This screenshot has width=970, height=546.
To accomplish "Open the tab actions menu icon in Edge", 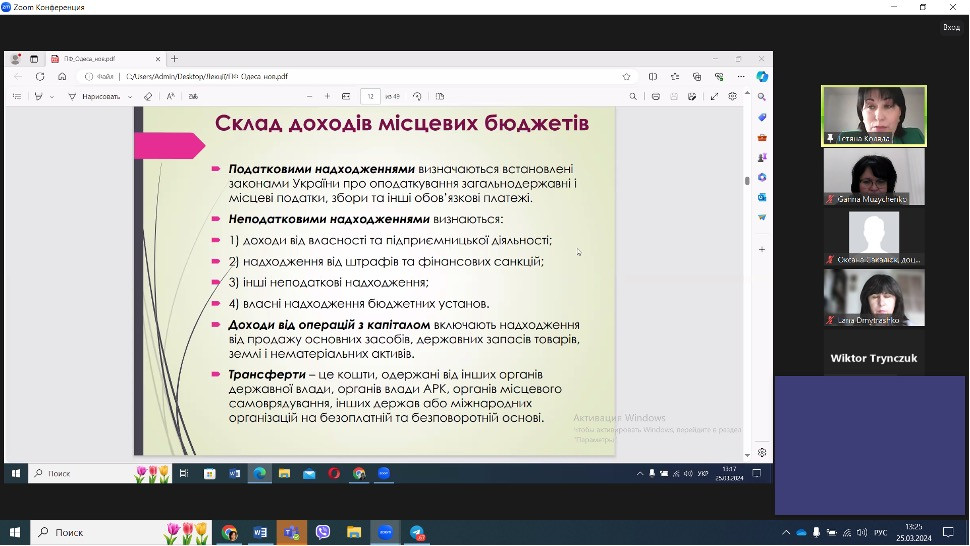I will 34,59.
